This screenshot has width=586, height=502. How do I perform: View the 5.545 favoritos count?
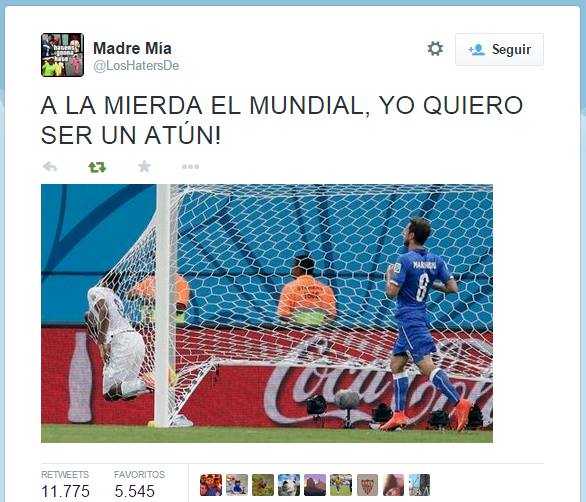click(135, 491)
